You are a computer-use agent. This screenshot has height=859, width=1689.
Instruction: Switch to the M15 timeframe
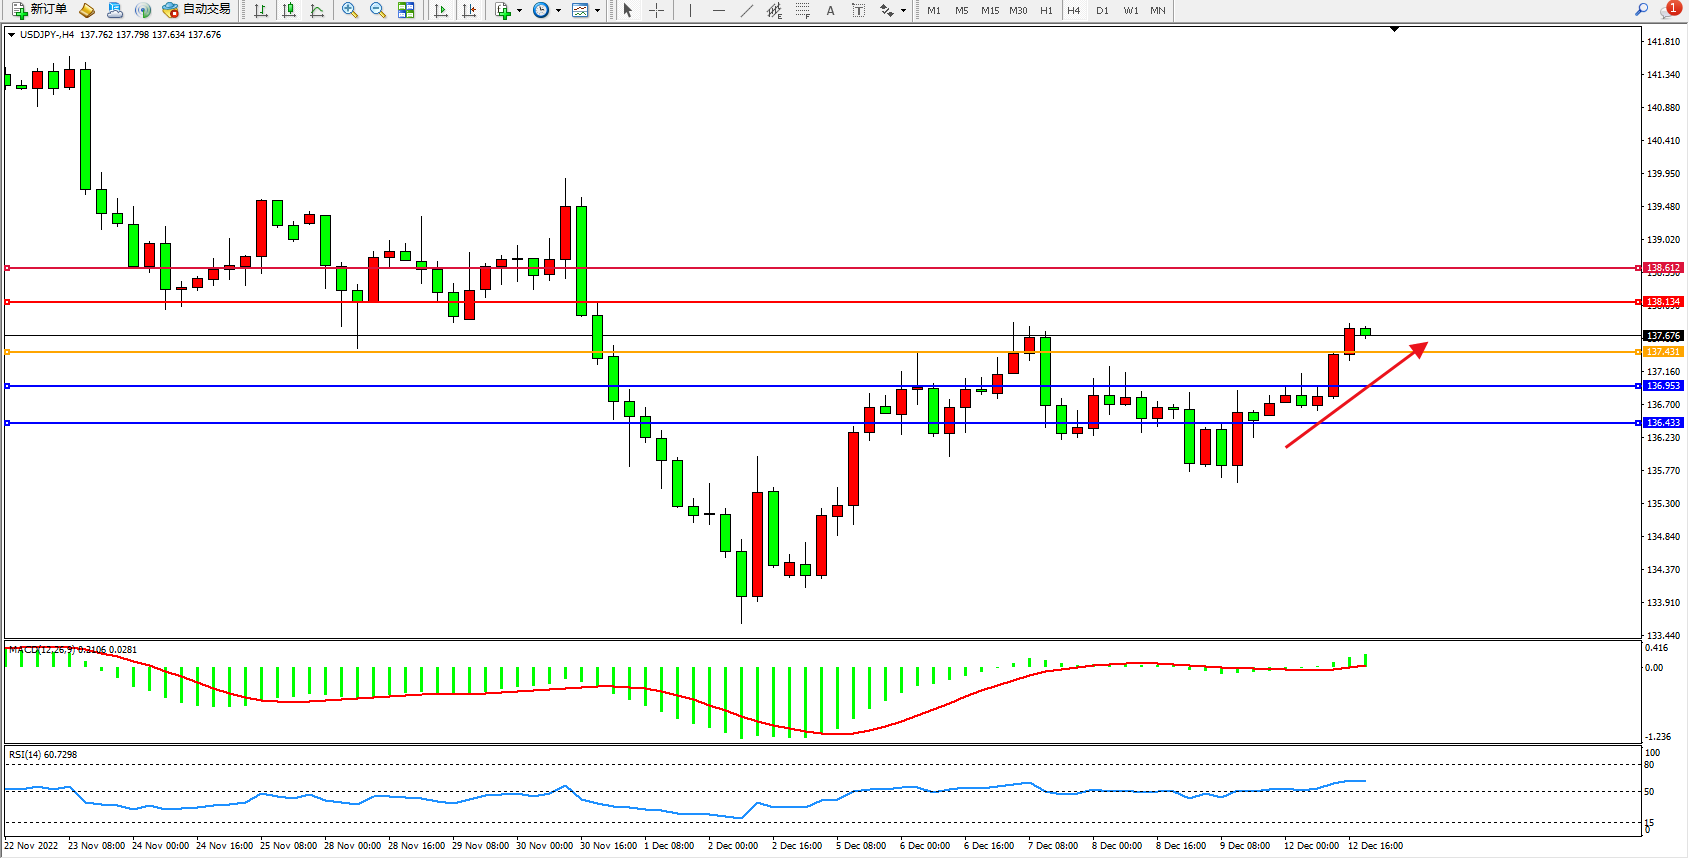(x=989, y=10)
